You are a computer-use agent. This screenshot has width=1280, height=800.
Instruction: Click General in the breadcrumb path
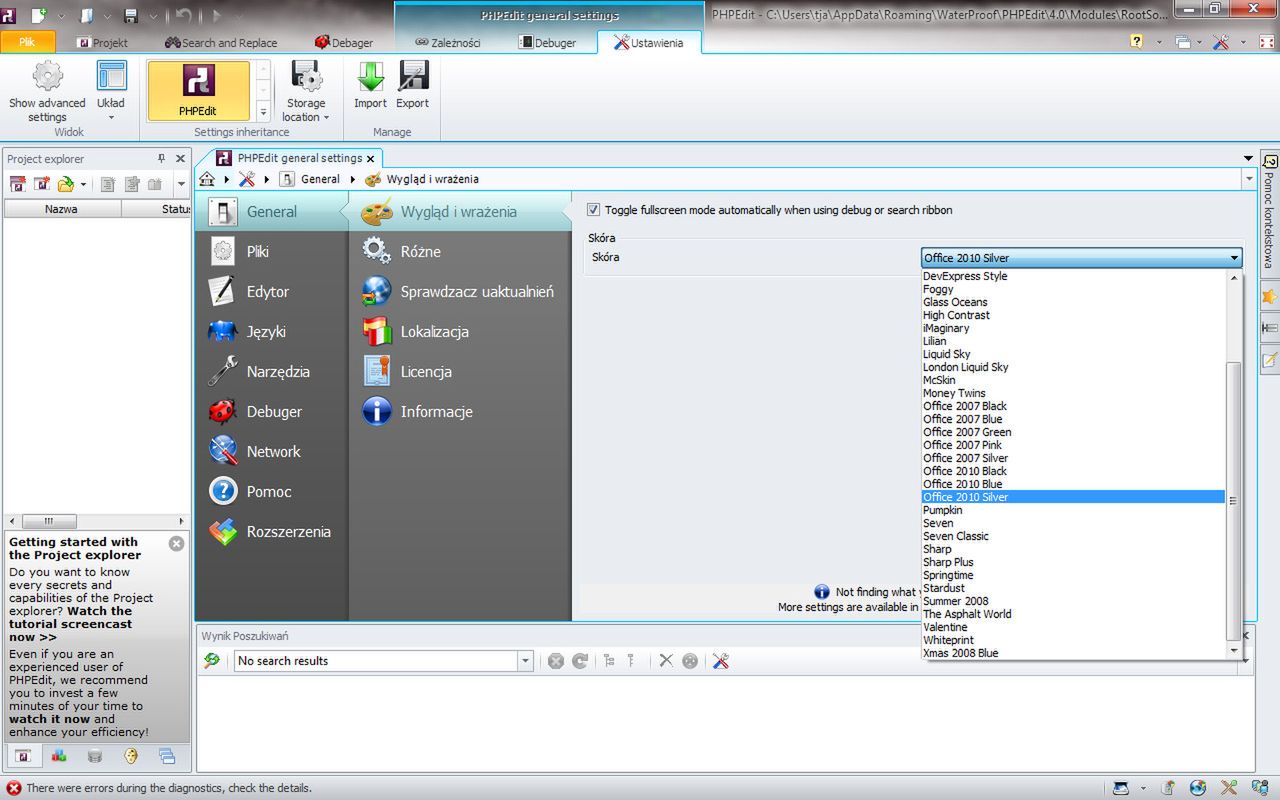[x=320, y=179]
